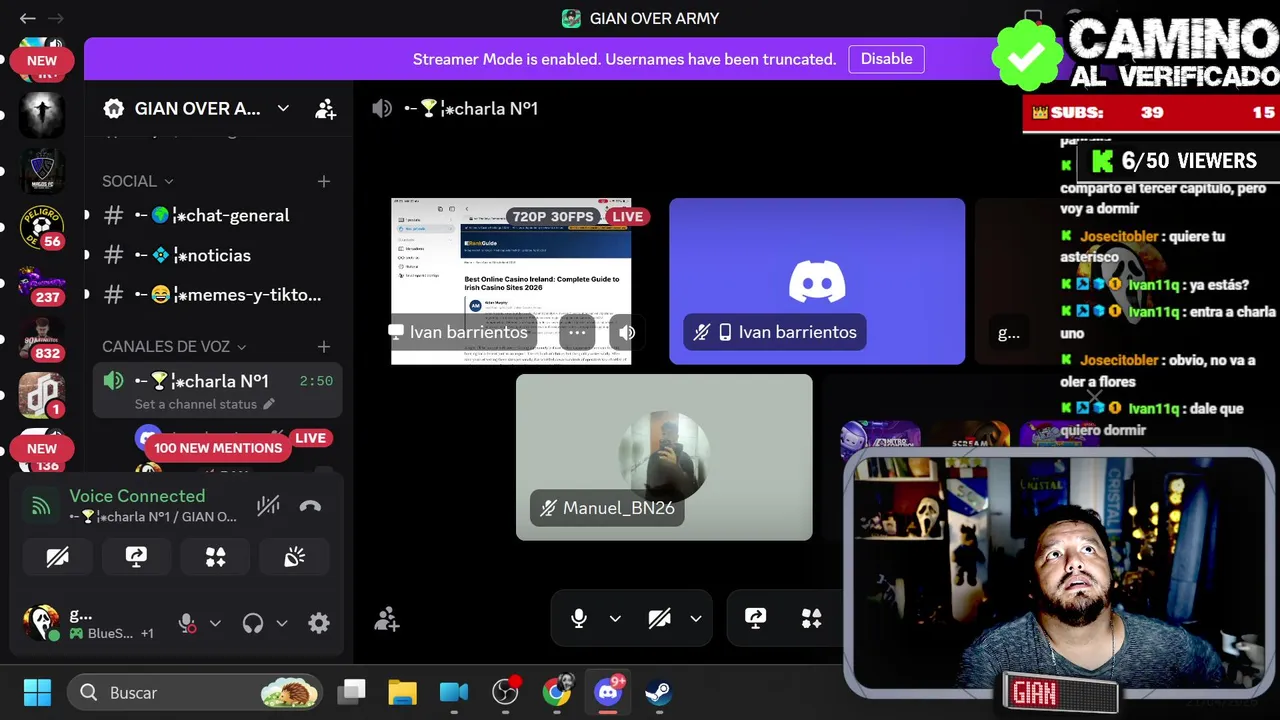Viewport: 1280px width, 720px height.
Task: Toggle microphone mute next to user avatar
Action: pos(187,623)
